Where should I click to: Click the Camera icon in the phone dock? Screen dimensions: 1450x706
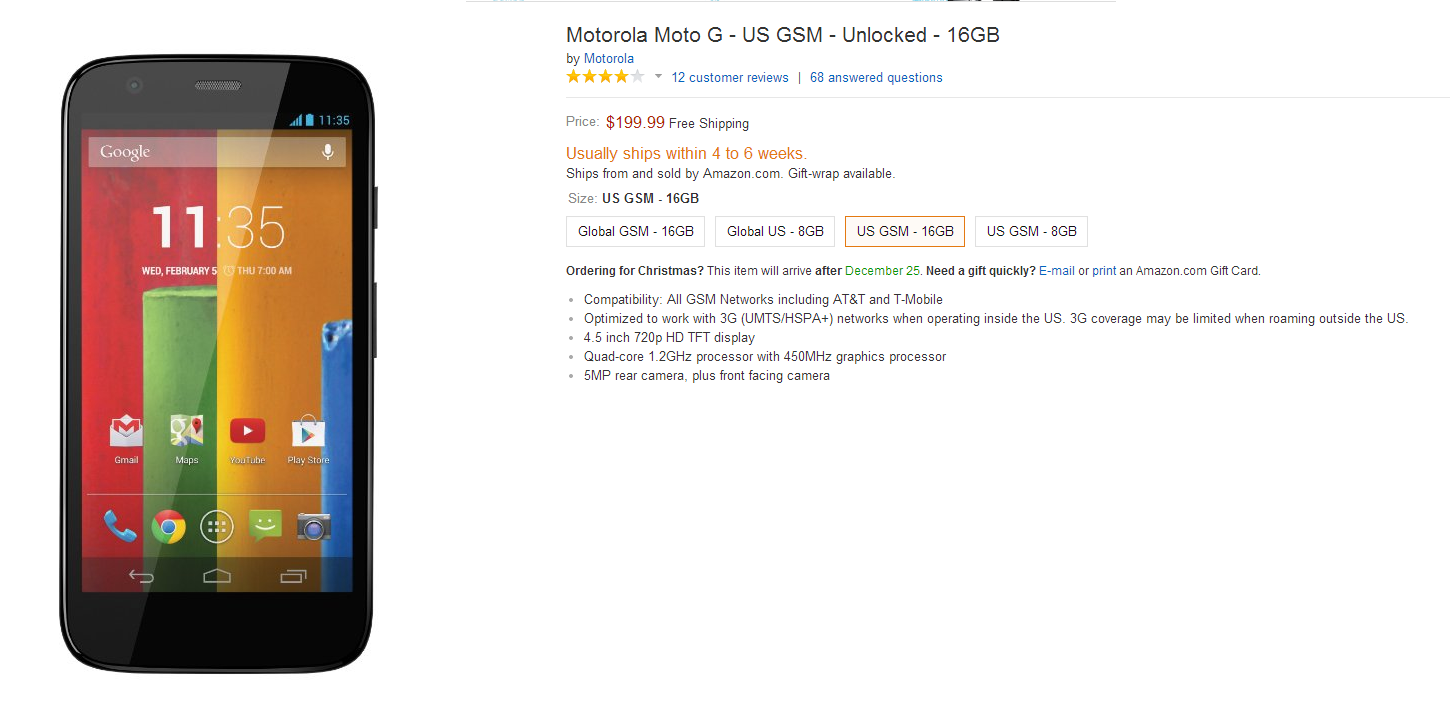tap(313, 526)
